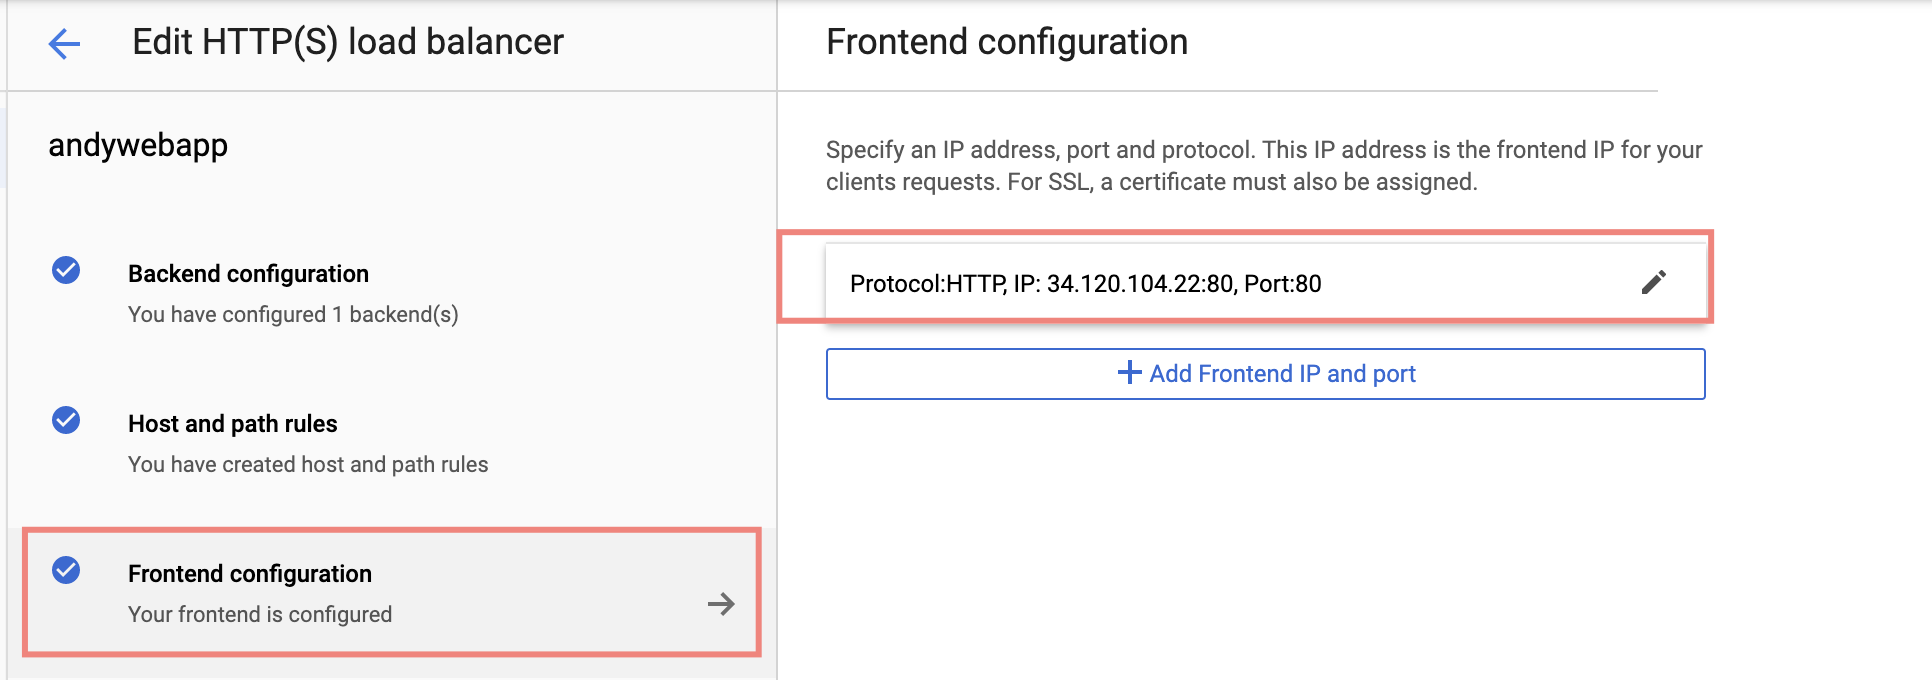Screen dimensions: 1932x680
Task: Click the Frontend configuration panel heading
Action: point(1007,43)
